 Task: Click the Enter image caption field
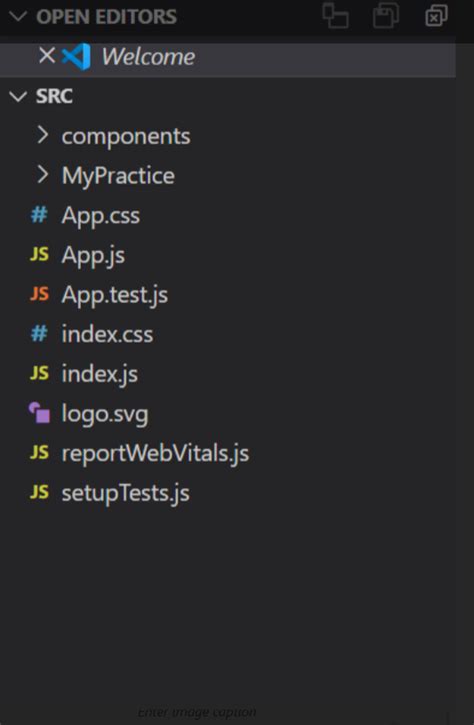pyautogui.click(x=197, y=712)
